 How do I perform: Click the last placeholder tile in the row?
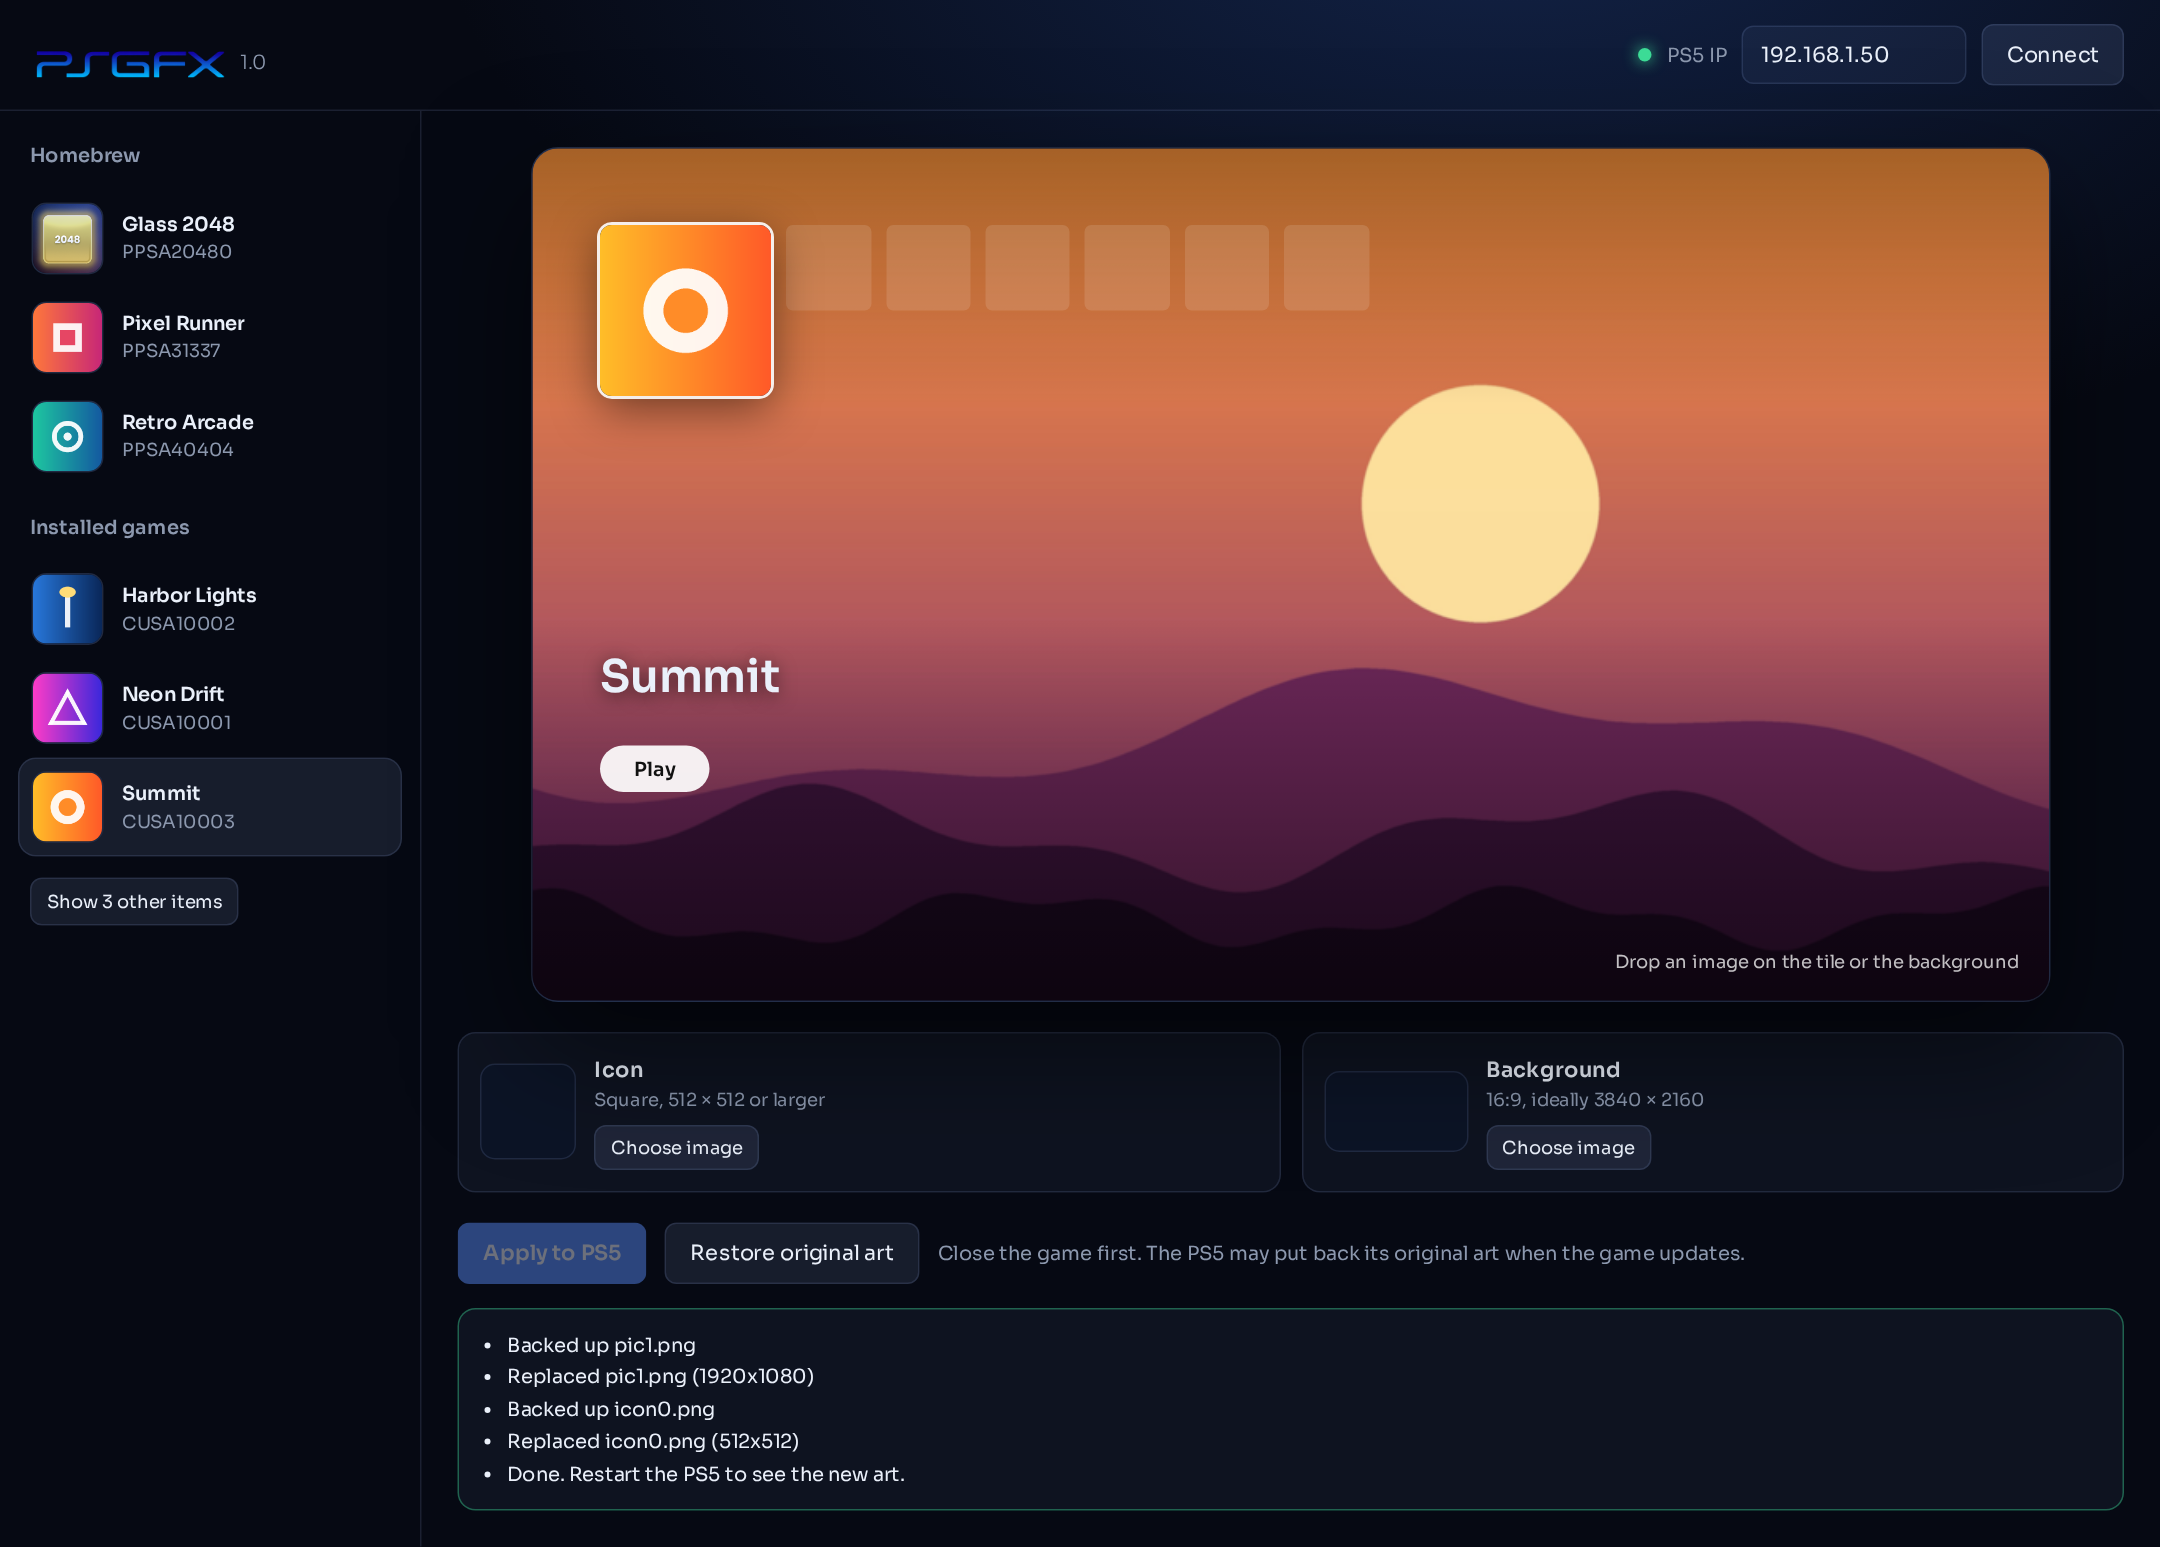[x=1326, y=267]
